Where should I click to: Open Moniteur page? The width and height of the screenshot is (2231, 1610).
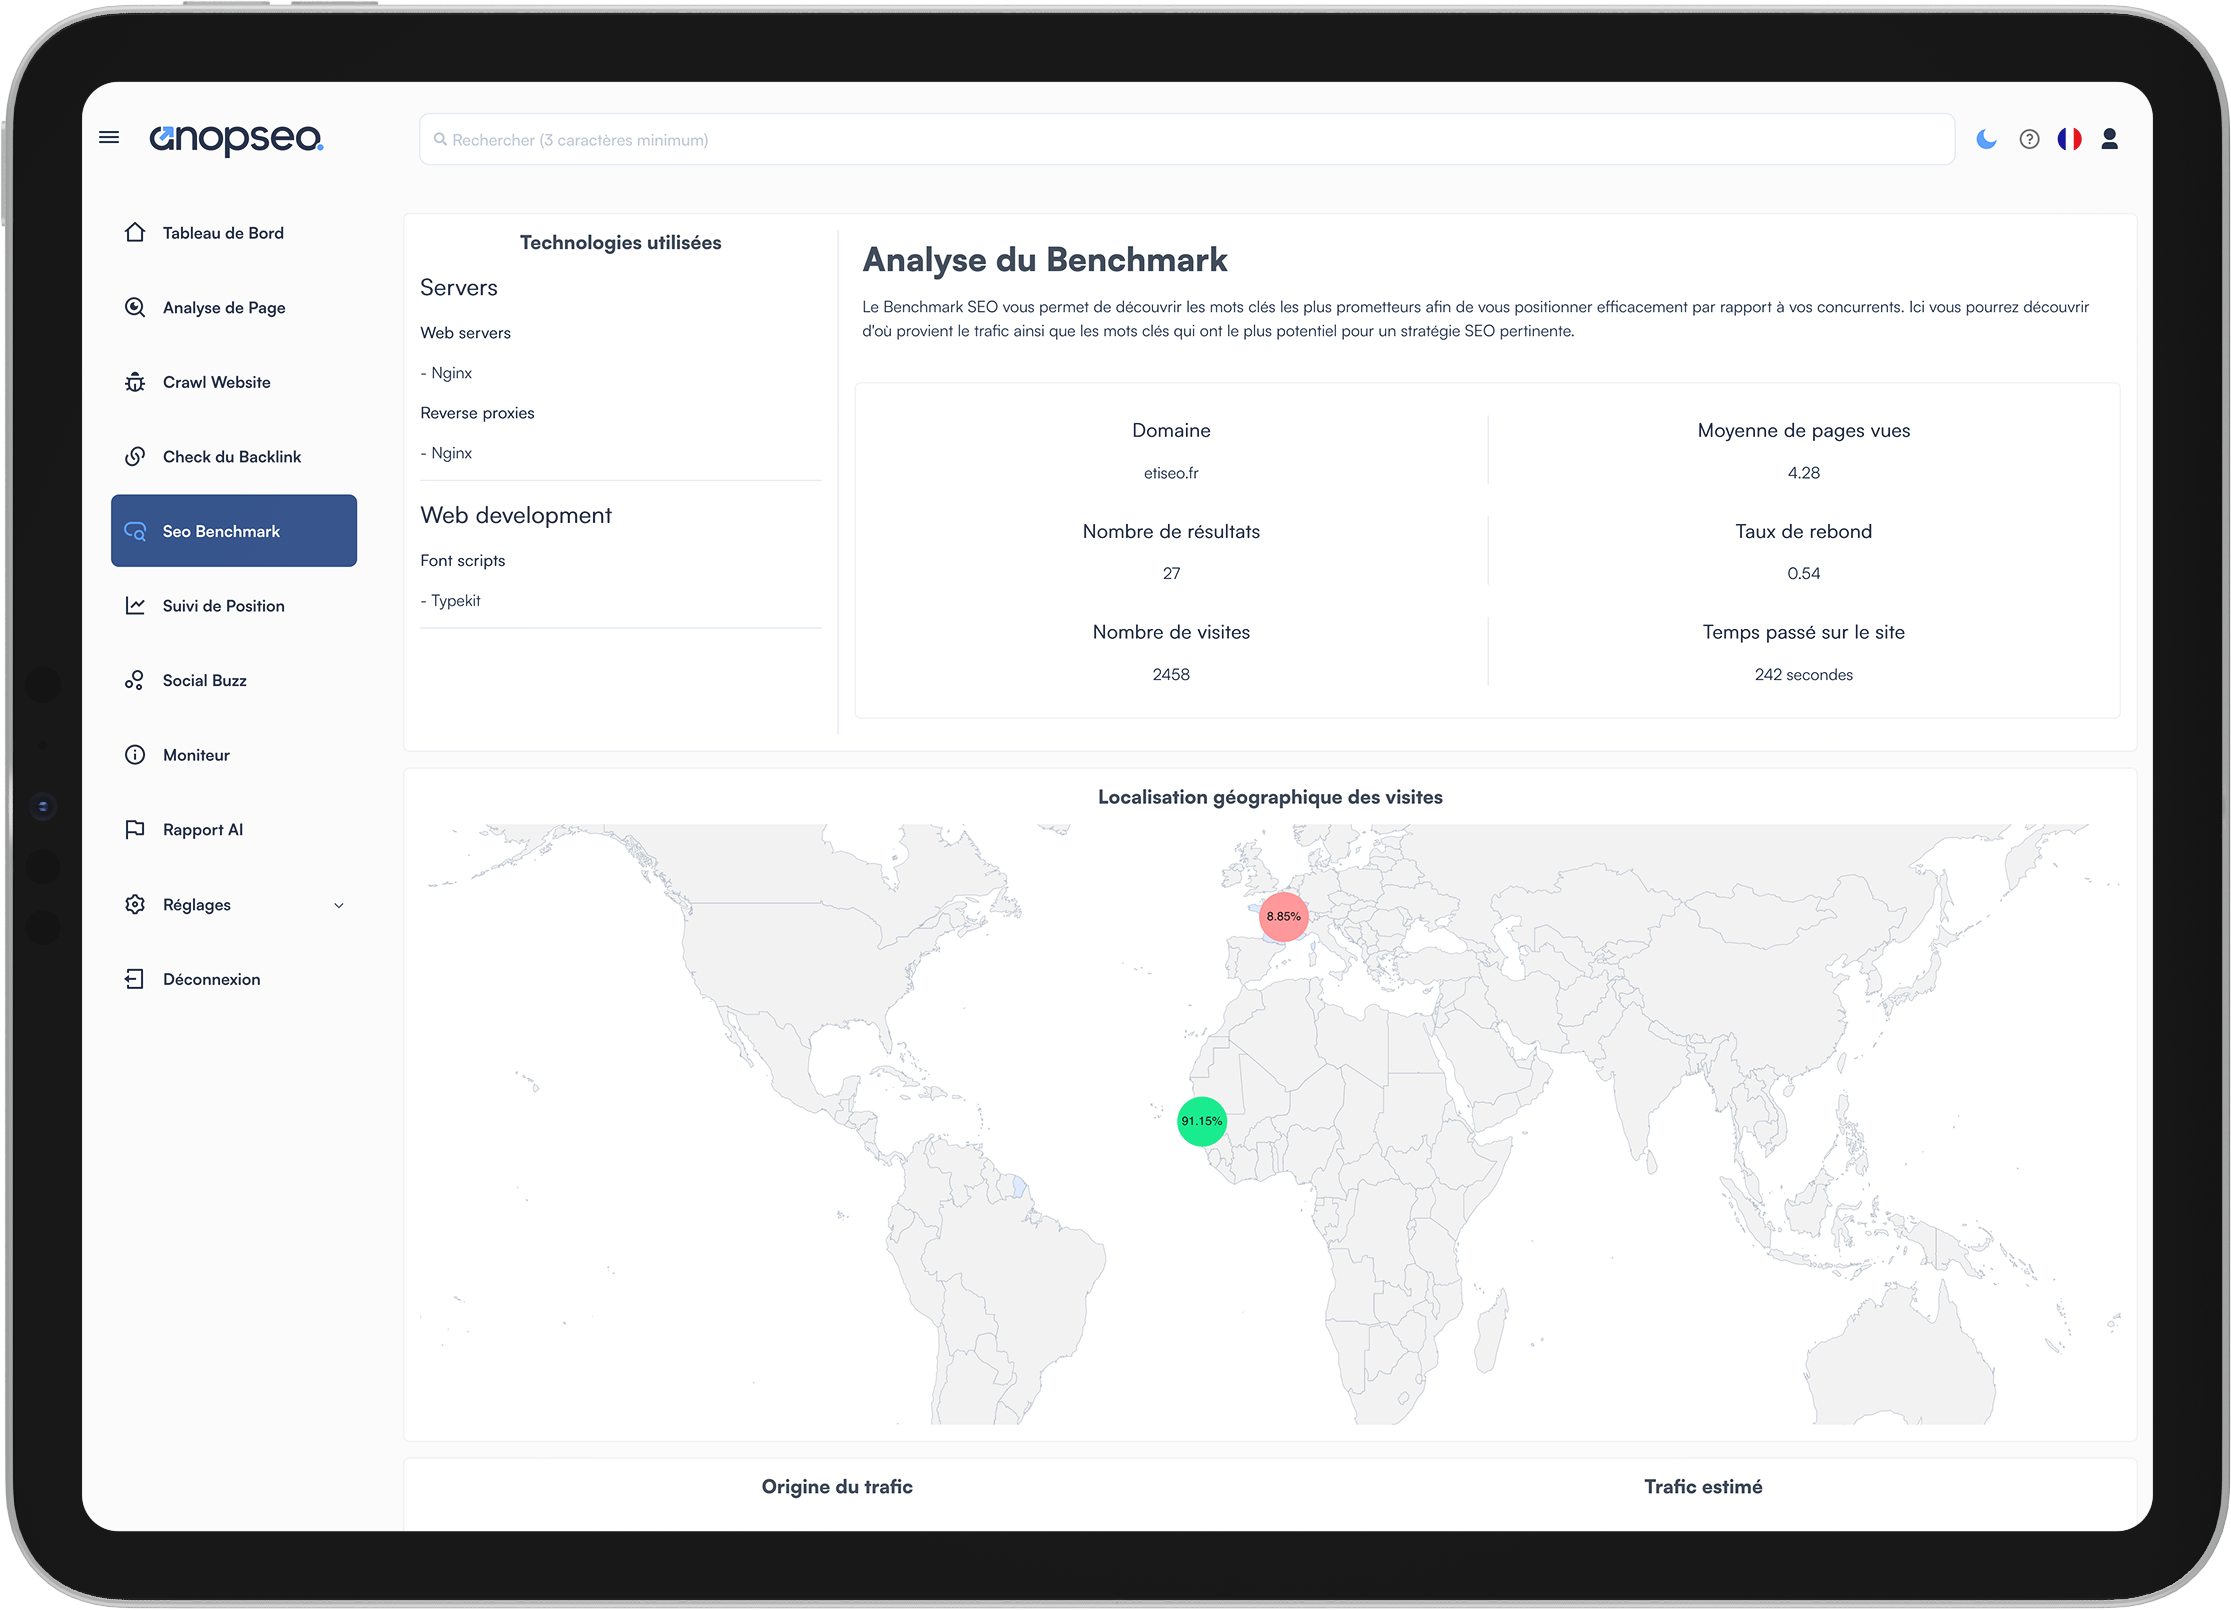234,755
